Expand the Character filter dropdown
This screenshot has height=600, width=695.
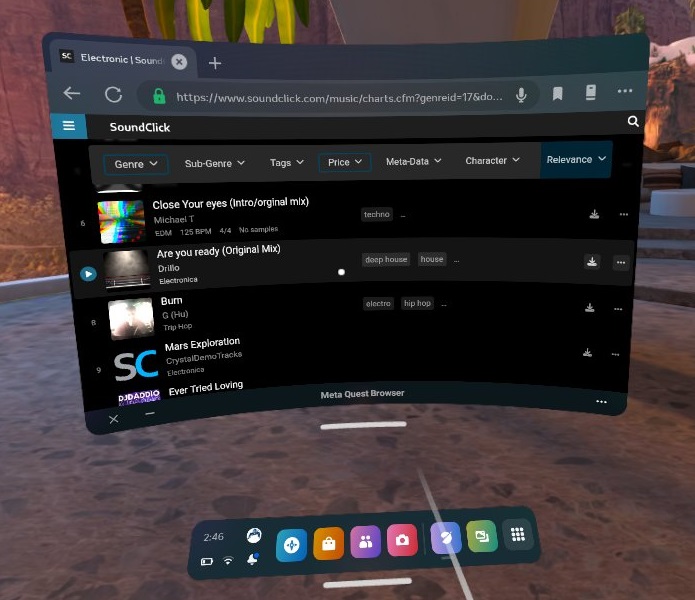(492, 160)
